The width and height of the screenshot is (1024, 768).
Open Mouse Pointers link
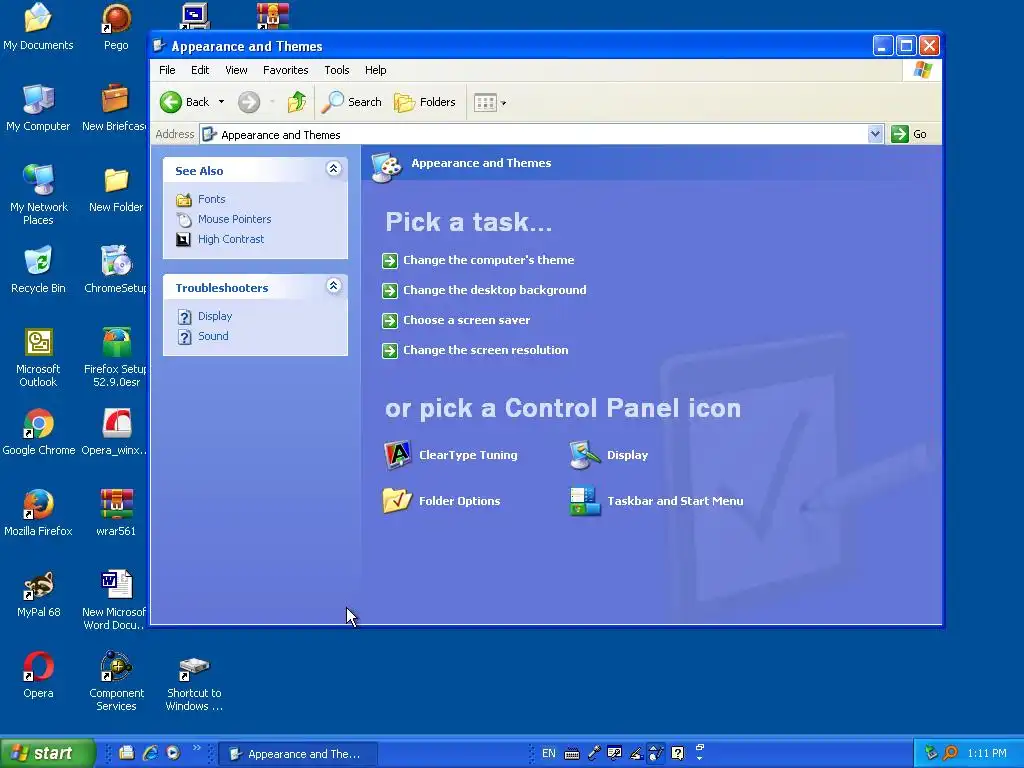click(234, 219)
